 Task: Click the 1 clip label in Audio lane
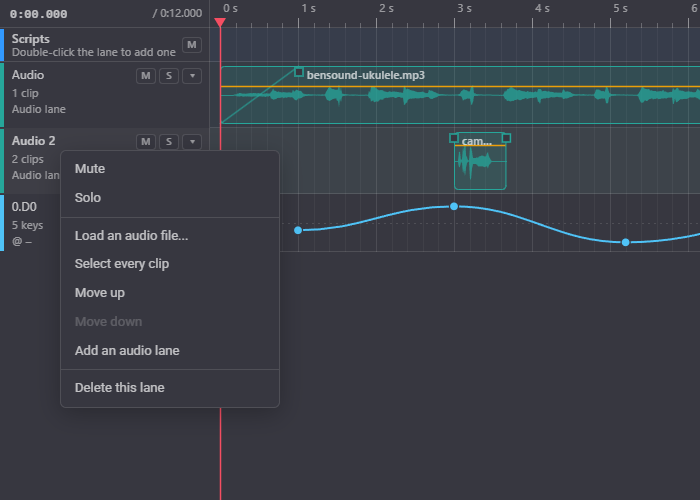[25, 93]
